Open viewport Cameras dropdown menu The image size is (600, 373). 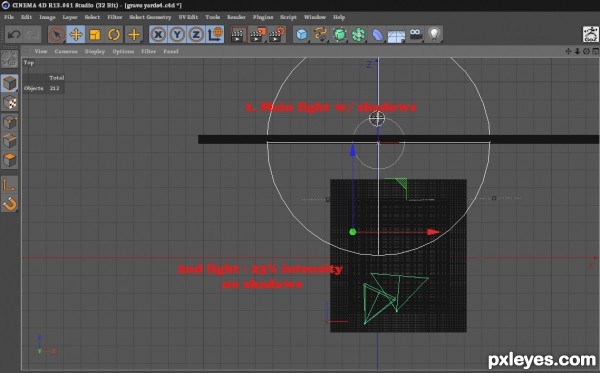[x=66, y=51]
